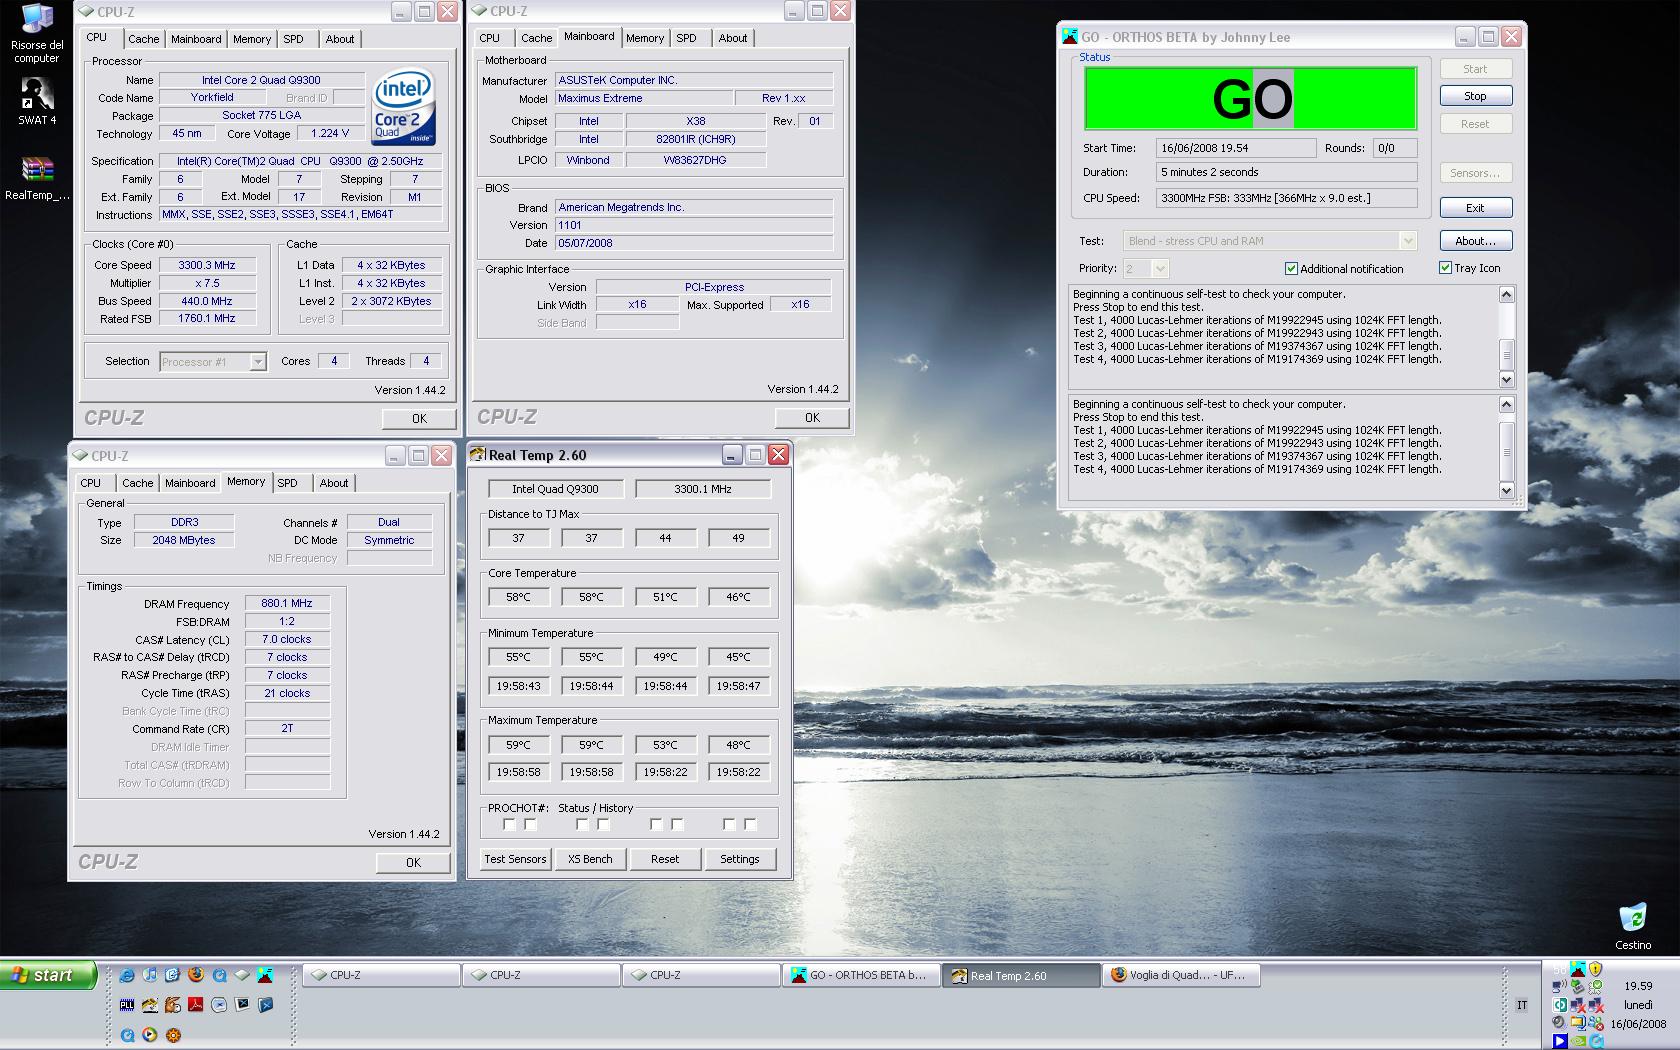This screenshot has width=1680, height=1050.
Task: Click ORTHOS window title bar icon
Action: click(x=1069, y=37)
